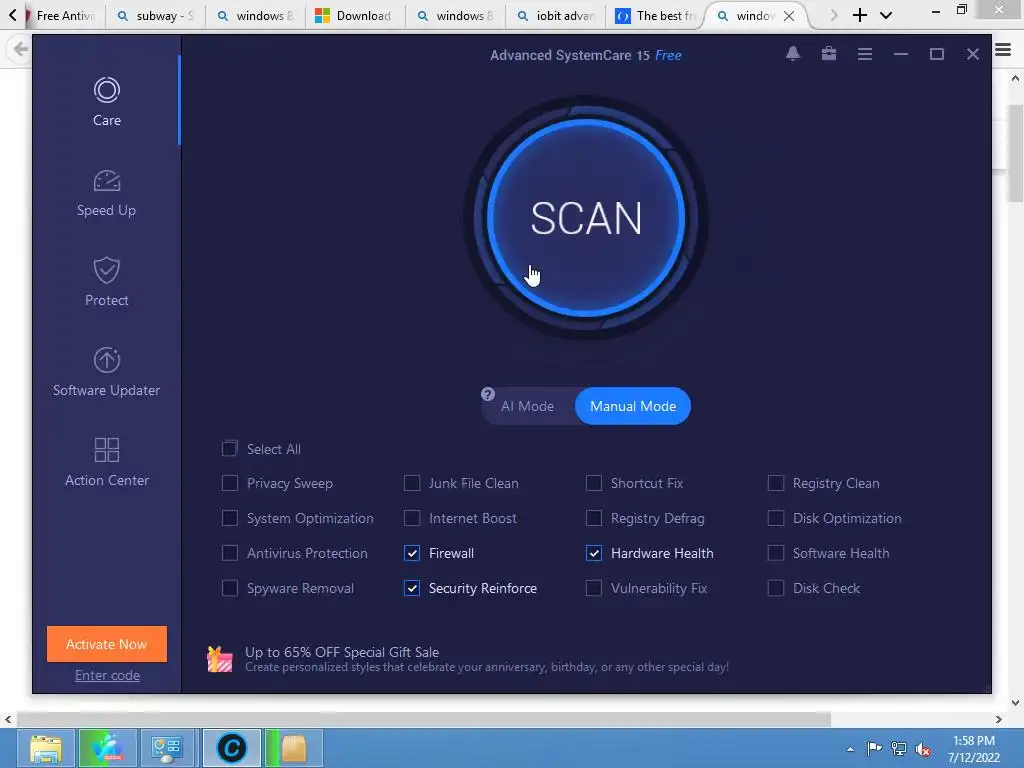This screenshot has width=1024, height=768.
Task: Tick the Shortcut Fix checkbox
Action: click(594, 483)
